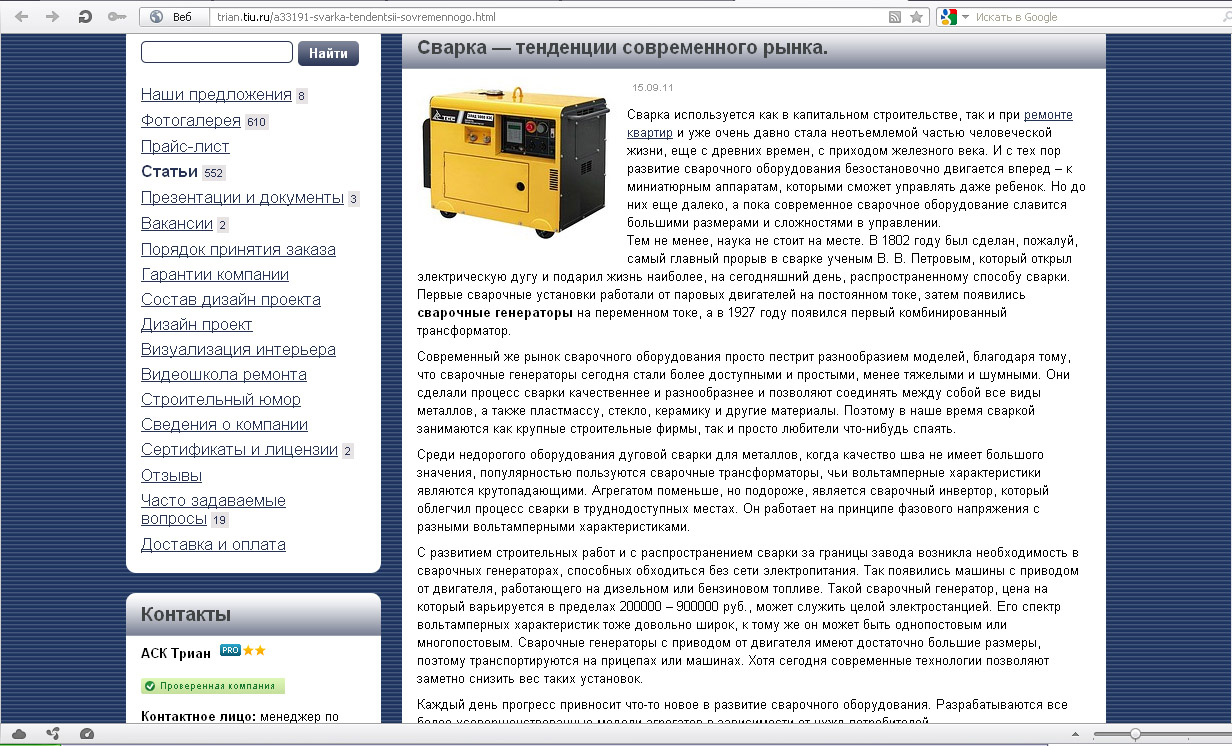Image resolution: width=1232 pixels, height=746 pixels.
Task: Open Гарантии компании link
Action: [215, 274]
